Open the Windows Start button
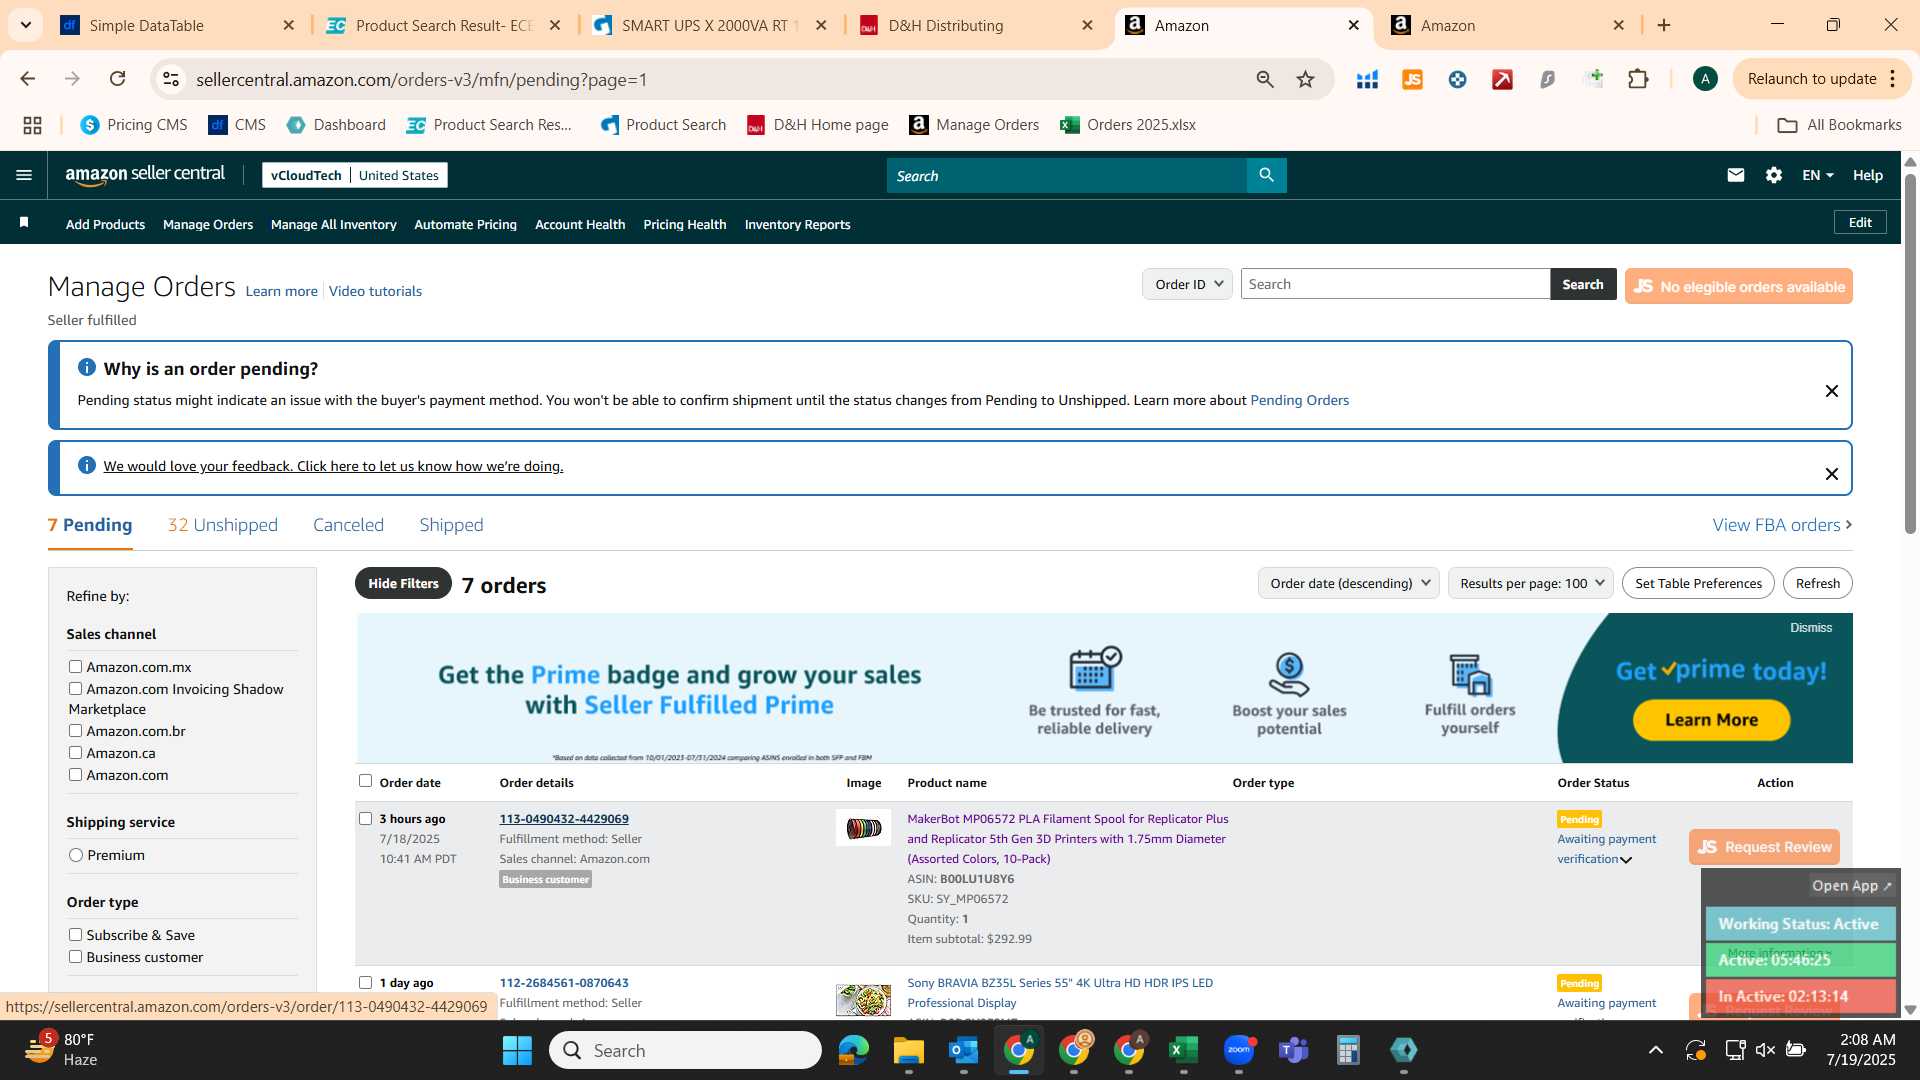The height and width of the screenshot is (1080, 1920). click(517, 1050)
